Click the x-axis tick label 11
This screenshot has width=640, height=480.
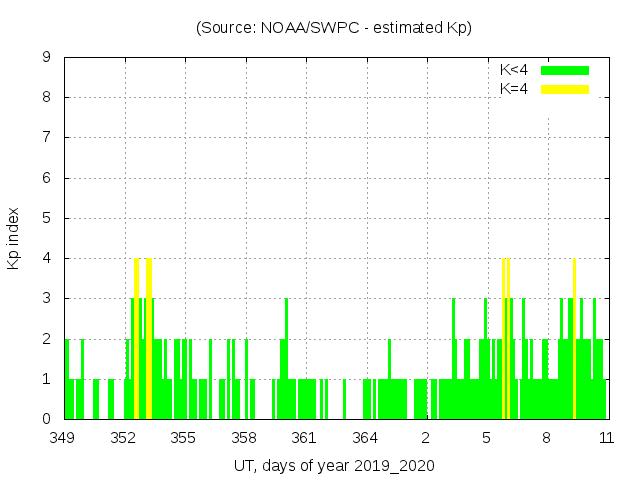click(606, 437)
